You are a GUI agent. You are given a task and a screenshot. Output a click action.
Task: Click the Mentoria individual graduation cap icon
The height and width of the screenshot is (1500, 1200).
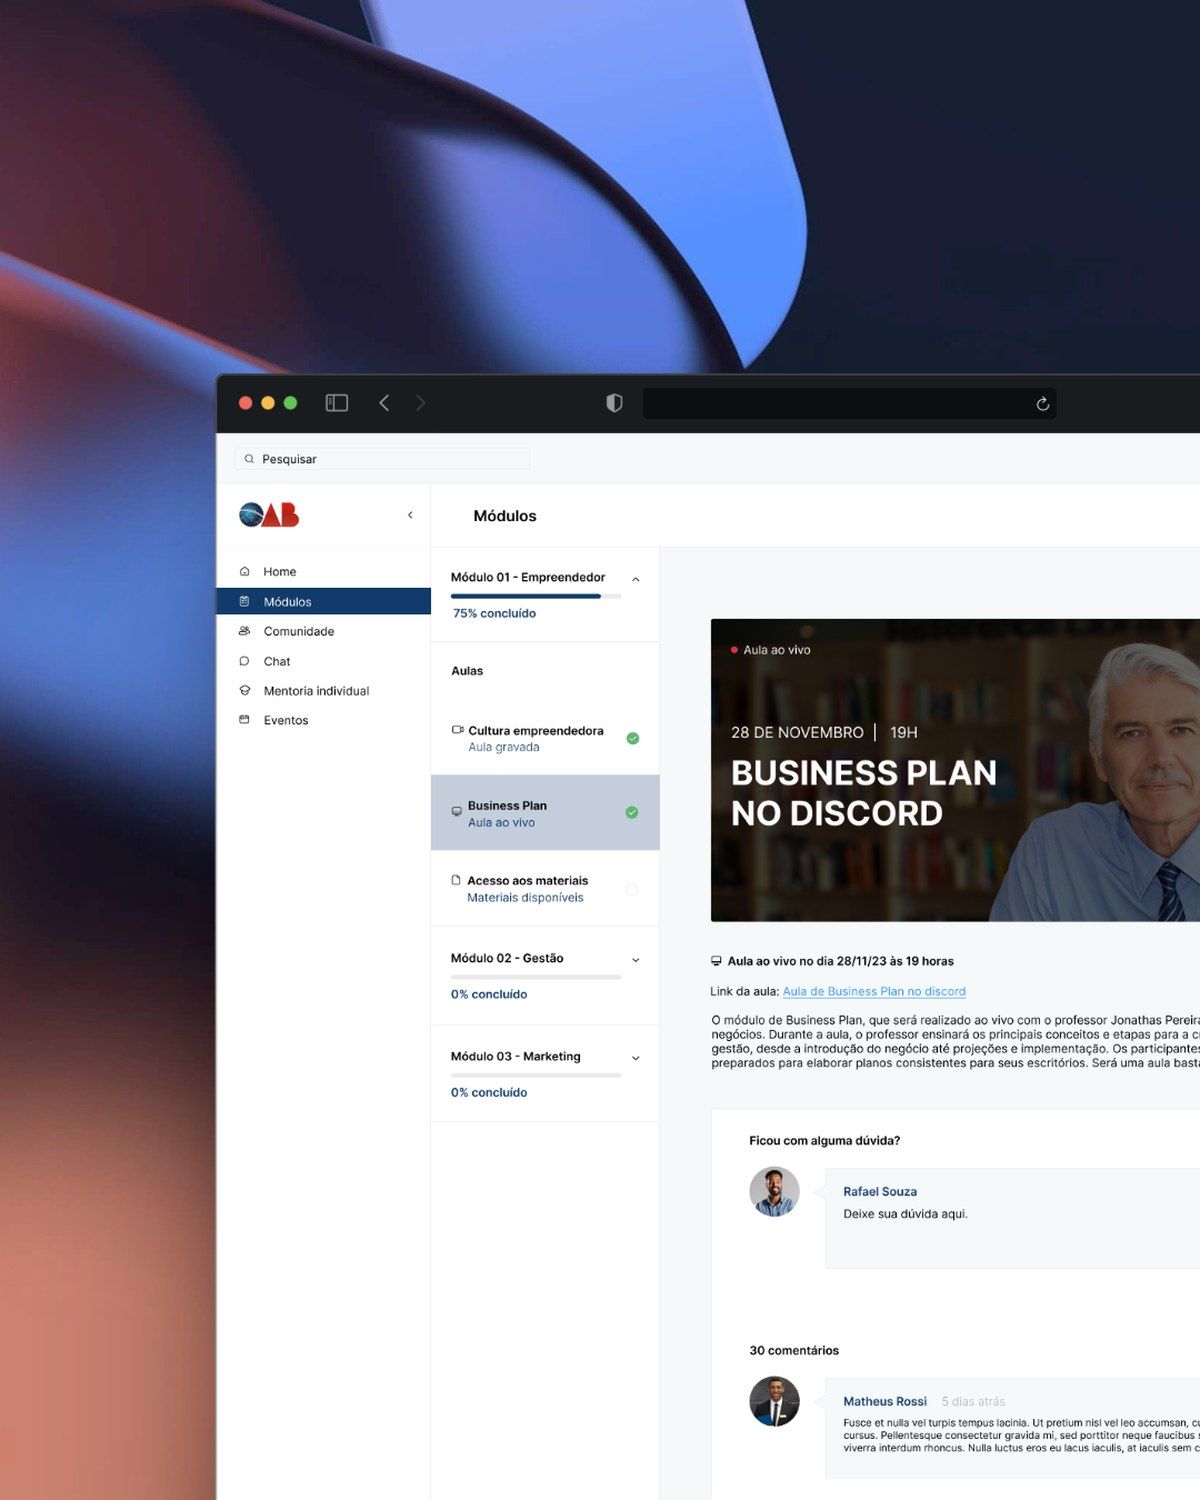click(245, 691)
